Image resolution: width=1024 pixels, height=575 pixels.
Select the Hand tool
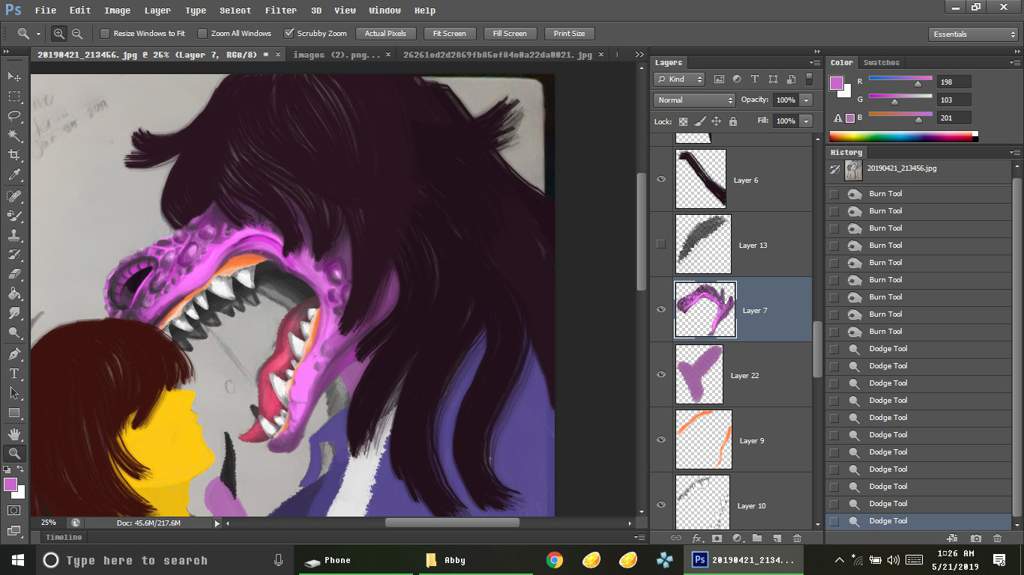[14, 434]
